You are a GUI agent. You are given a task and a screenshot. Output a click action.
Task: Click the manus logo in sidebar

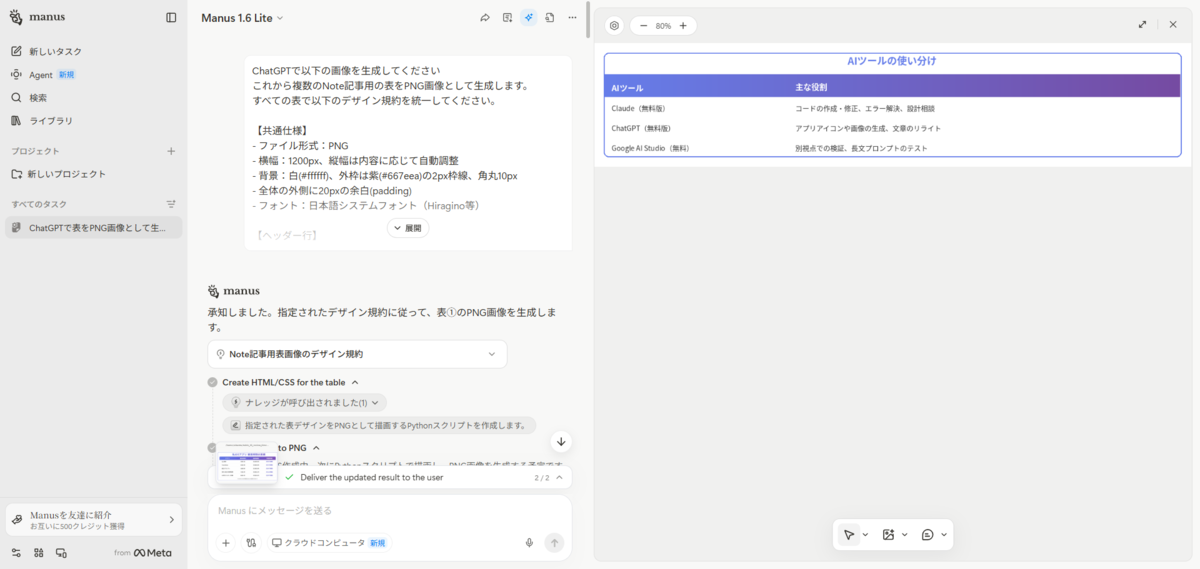pos(36,17)
